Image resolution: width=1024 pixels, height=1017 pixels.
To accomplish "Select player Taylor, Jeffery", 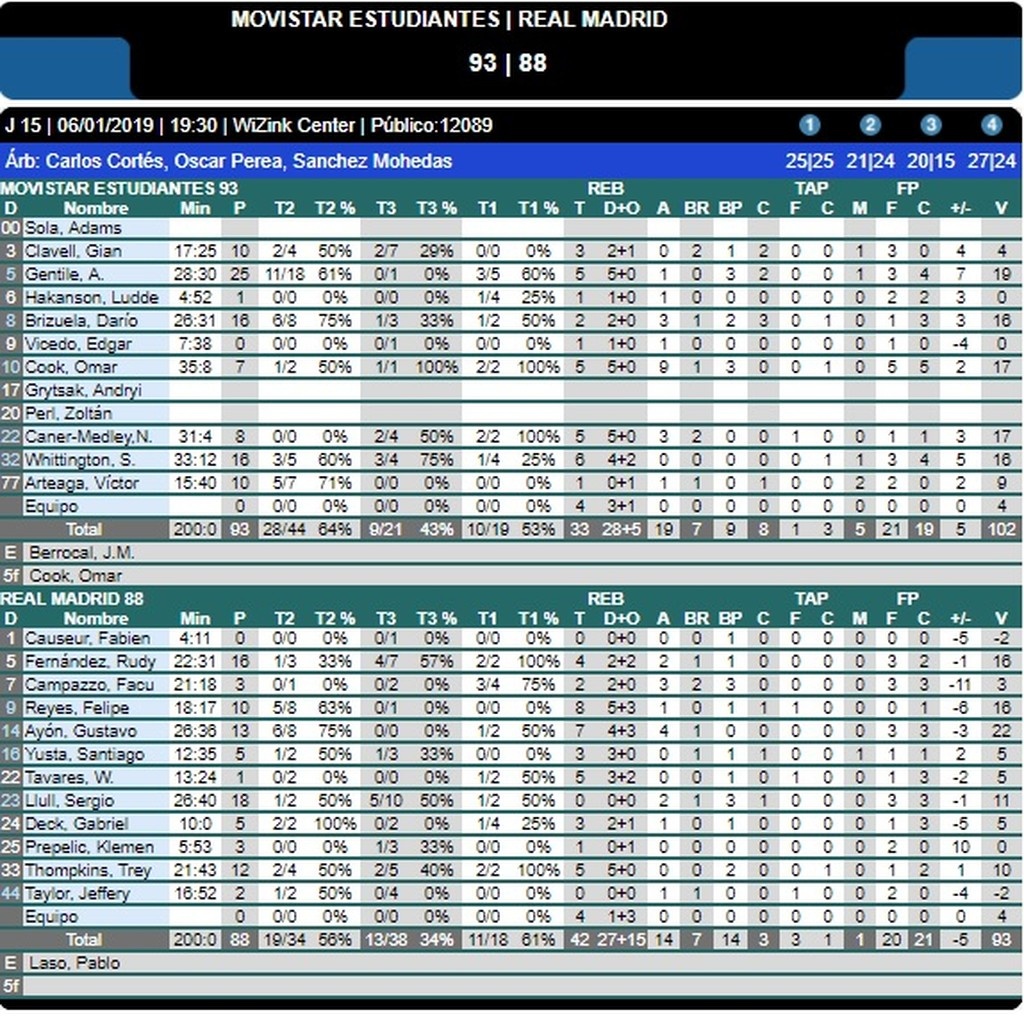I will point(77,894).
